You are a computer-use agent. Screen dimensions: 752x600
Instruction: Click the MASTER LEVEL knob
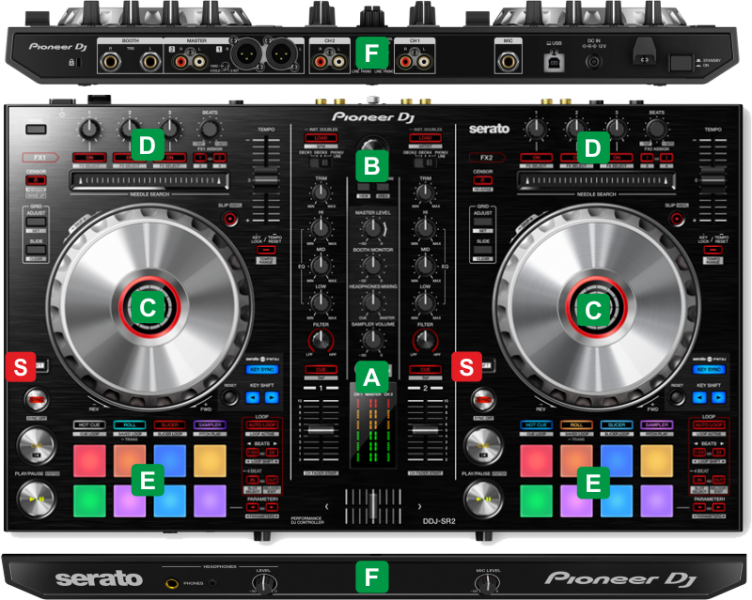click(x=373, y=228)
